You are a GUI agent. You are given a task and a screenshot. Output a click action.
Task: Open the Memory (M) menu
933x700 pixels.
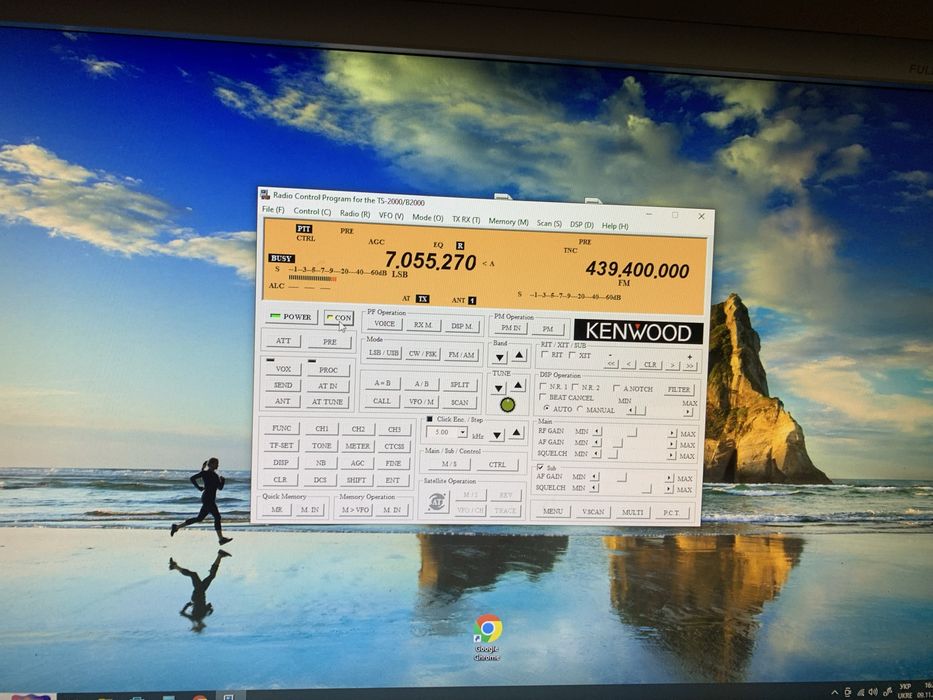[508, 221]
